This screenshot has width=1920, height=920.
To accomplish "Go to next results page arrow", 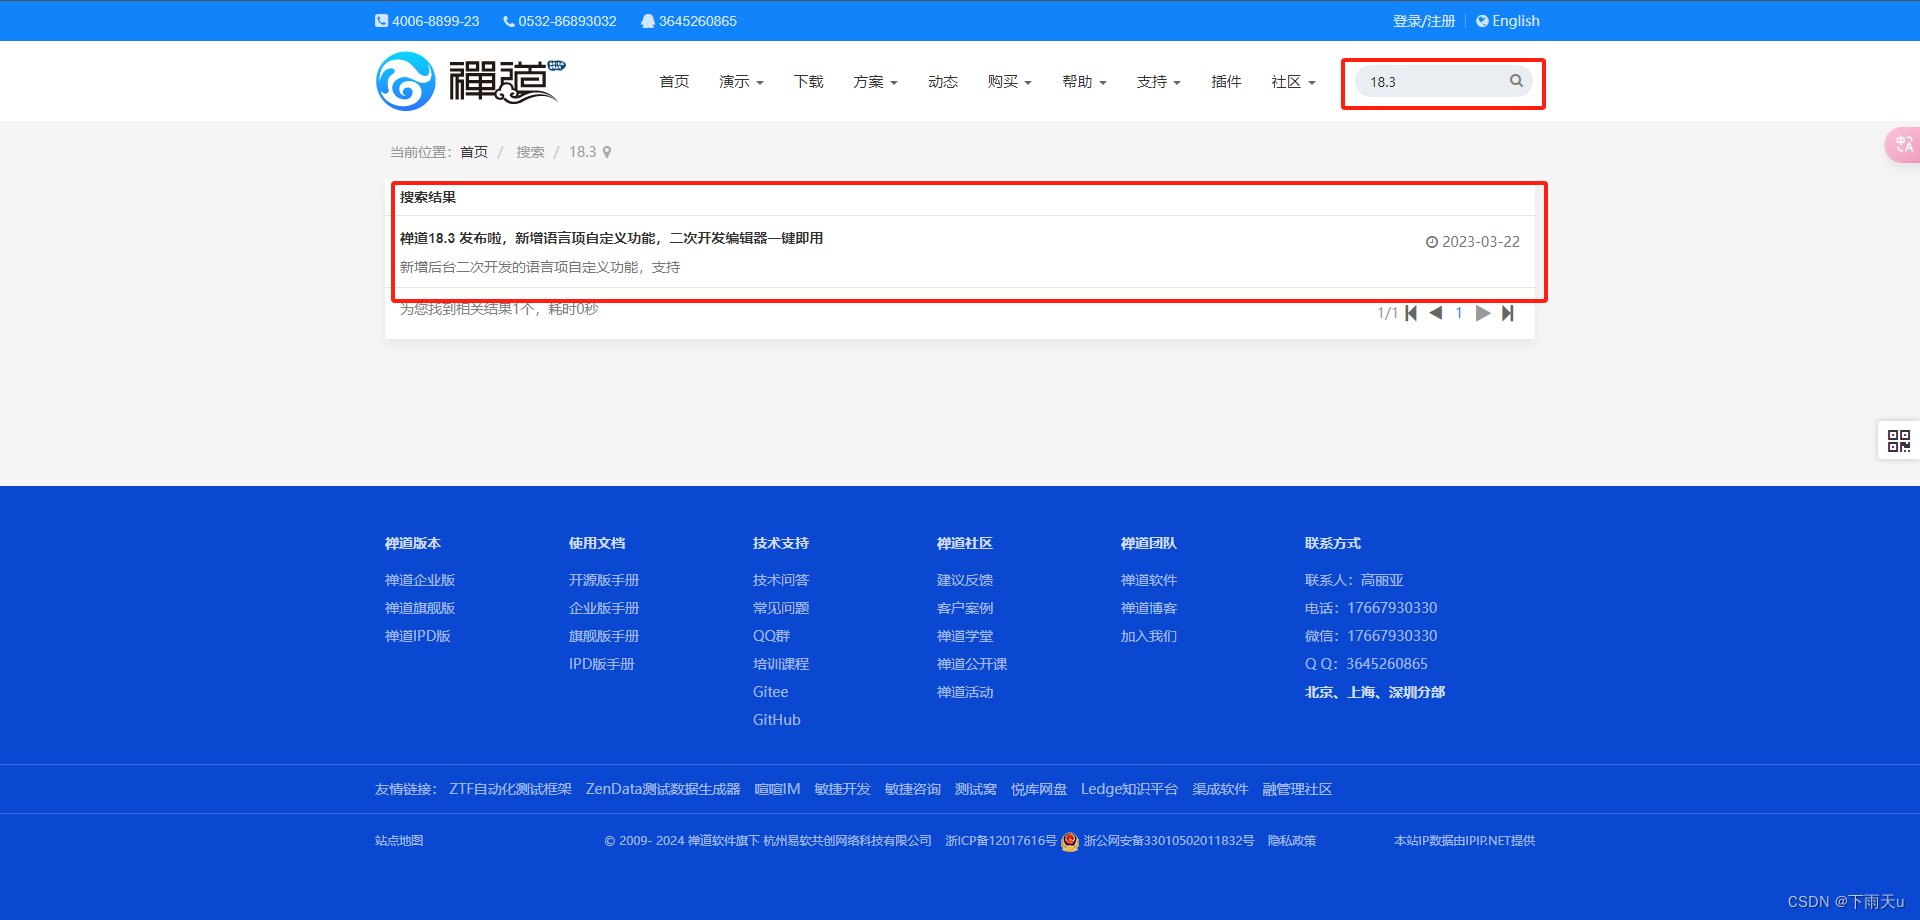I will pyautogui.click(x=1483, y=313).
